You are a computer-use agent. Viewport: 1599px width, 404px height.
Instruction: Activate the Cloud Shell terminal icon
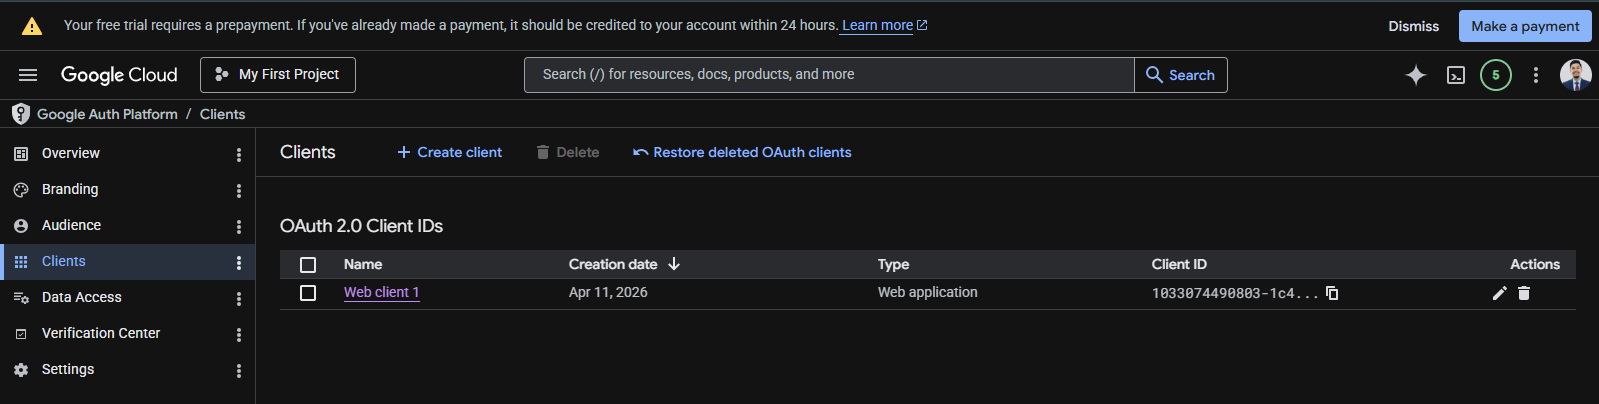(x=1456, y=75)
